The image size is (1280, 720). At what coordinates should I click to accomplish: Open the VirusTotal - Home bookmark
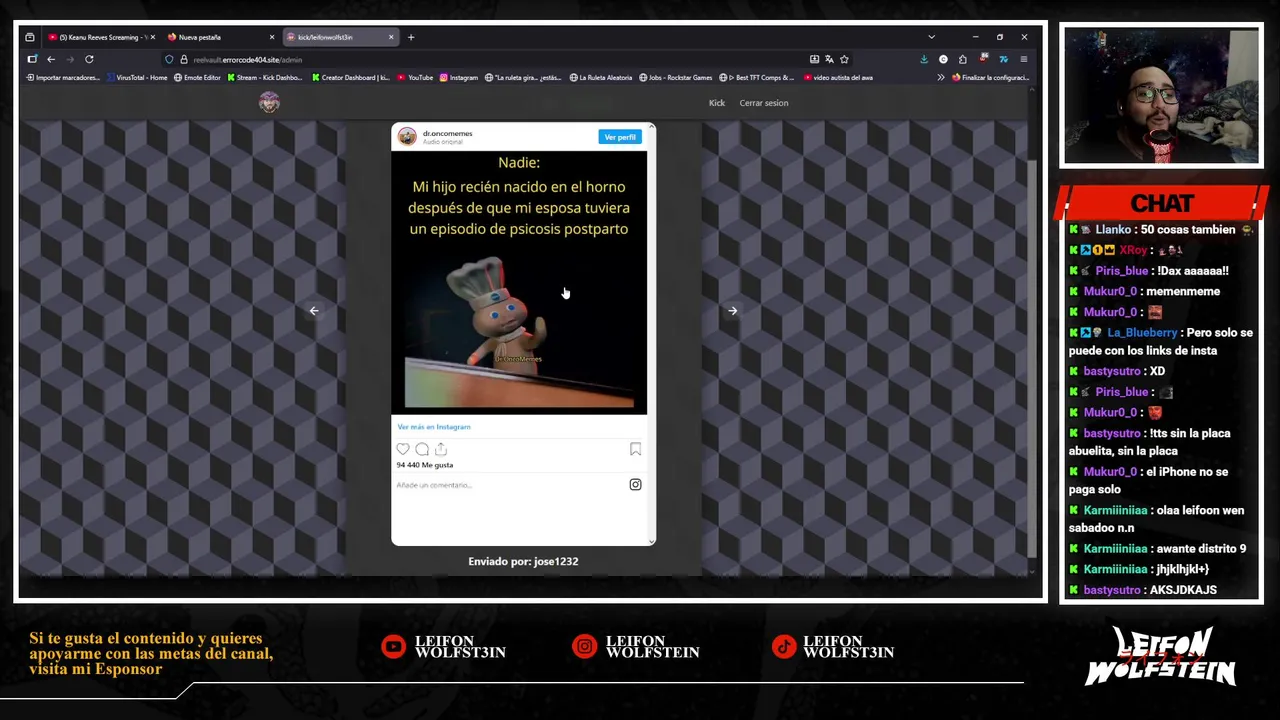[137, 77]
